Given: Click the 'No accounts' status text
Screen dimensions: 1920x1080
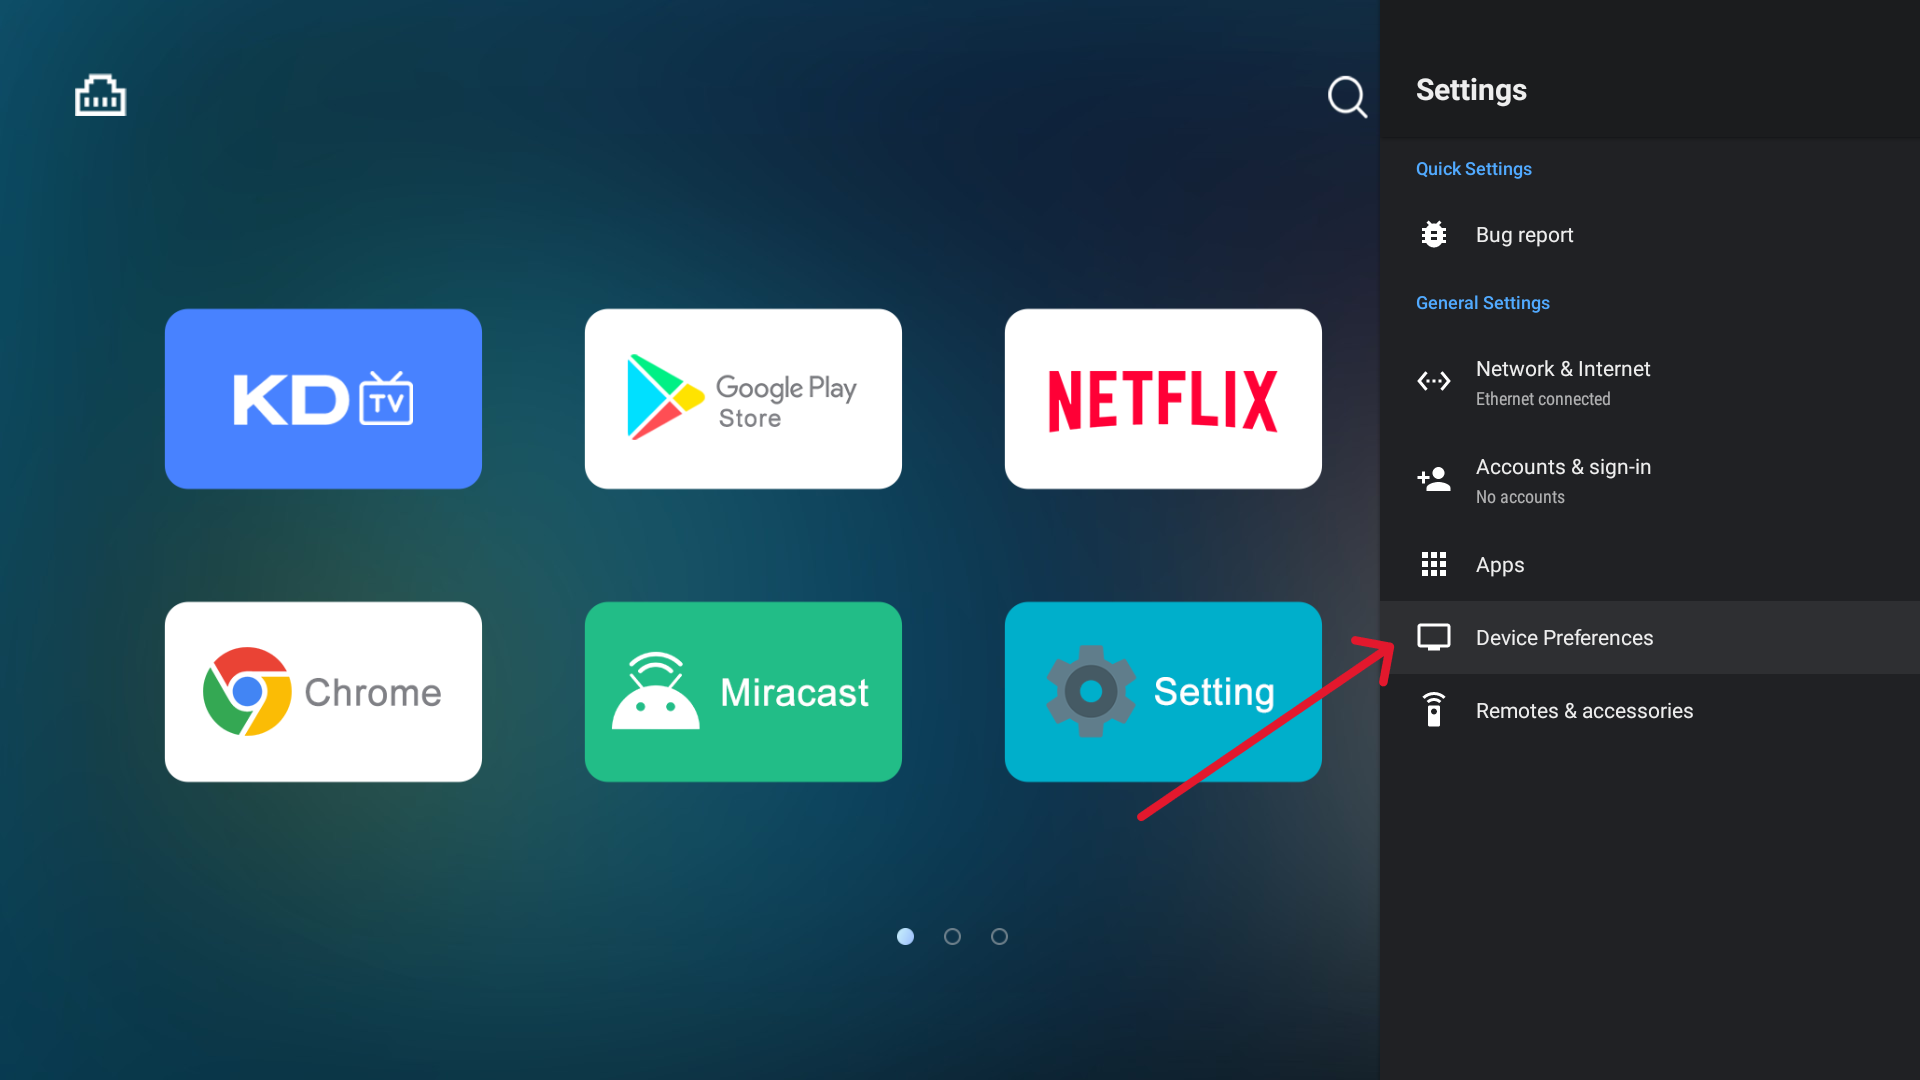Looking at the screenshot, I should [1520, 497].
